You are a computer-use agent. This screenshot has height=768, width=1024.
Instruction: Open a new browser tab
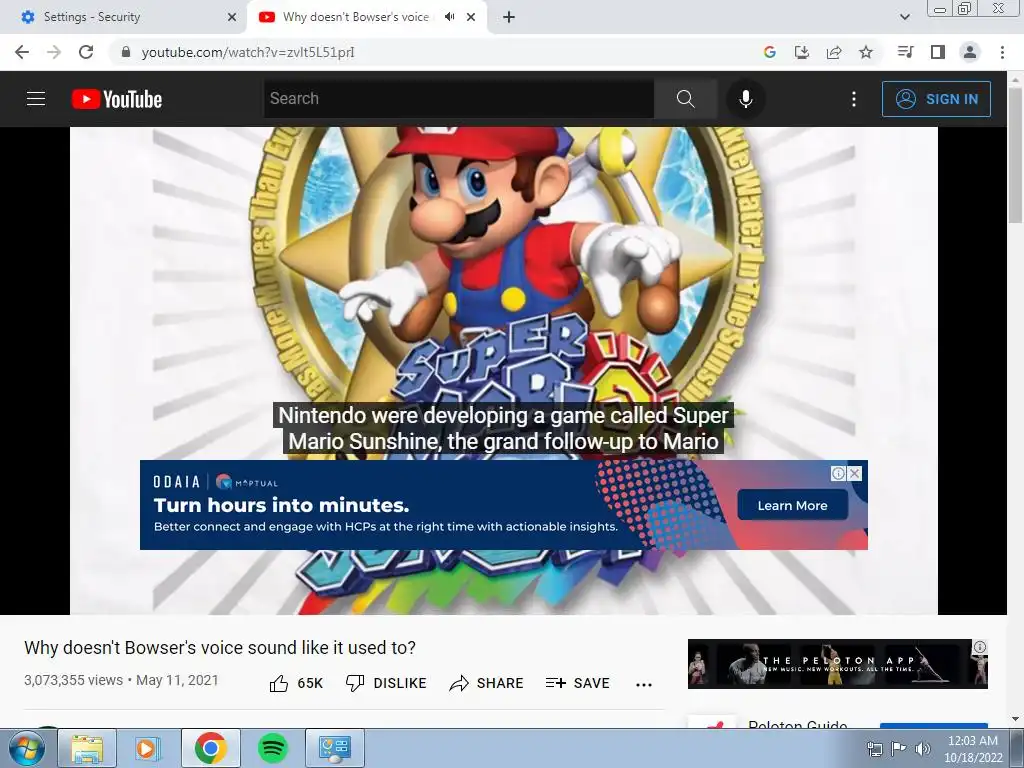click(509, 17)
